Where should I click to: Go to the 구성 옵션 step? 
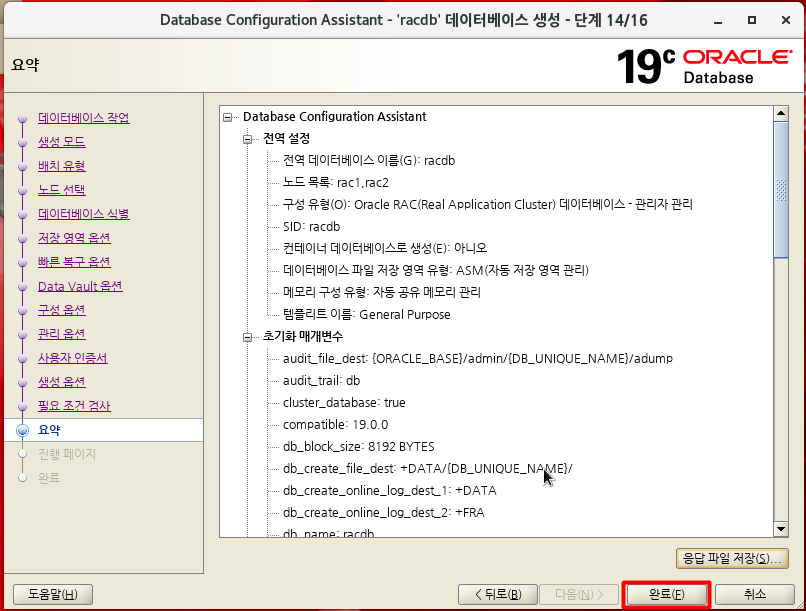[62, 310]
